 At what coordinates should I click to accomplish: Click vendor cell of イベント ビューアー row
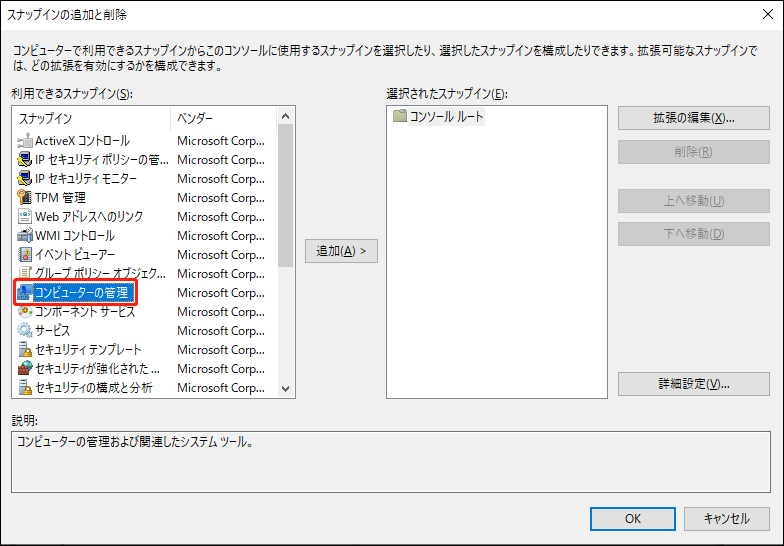pyautogui.click(x=221, y=255)
